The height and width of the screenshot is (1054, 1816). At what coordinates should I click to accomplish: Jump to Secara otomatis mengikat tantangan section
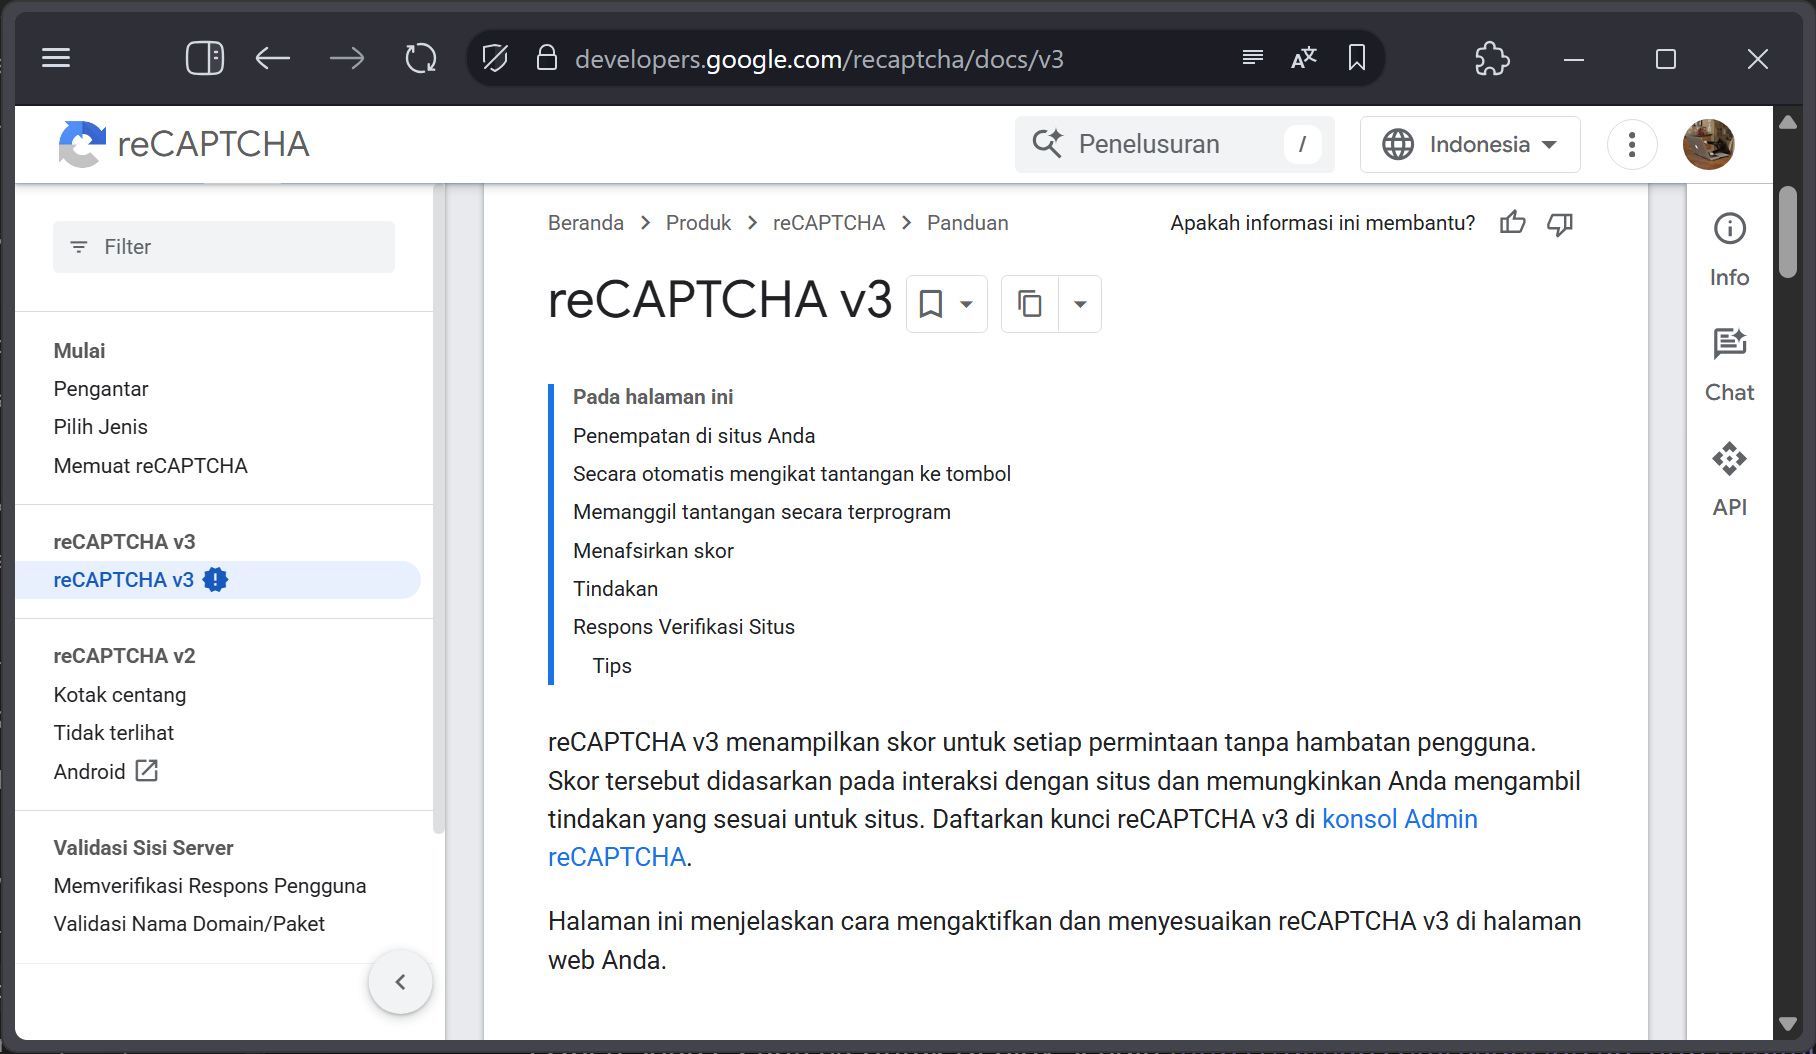pos(792,474)
